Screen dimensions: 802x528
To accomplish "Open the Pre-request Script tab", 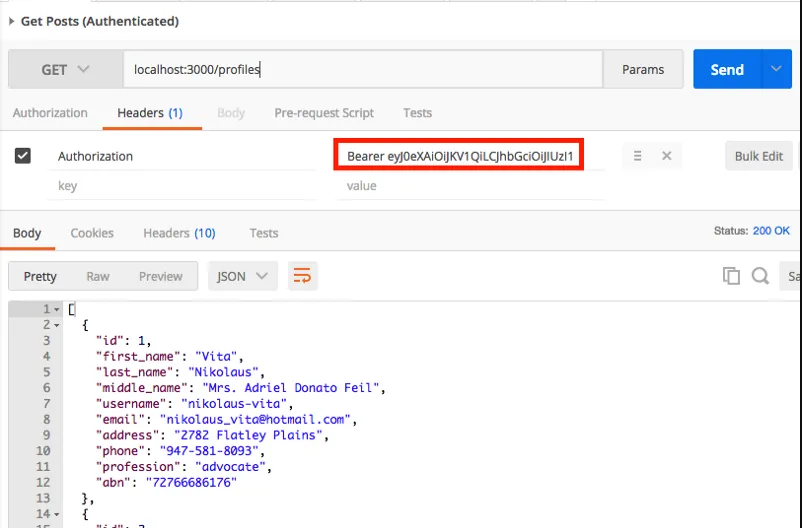I will 324,113.
